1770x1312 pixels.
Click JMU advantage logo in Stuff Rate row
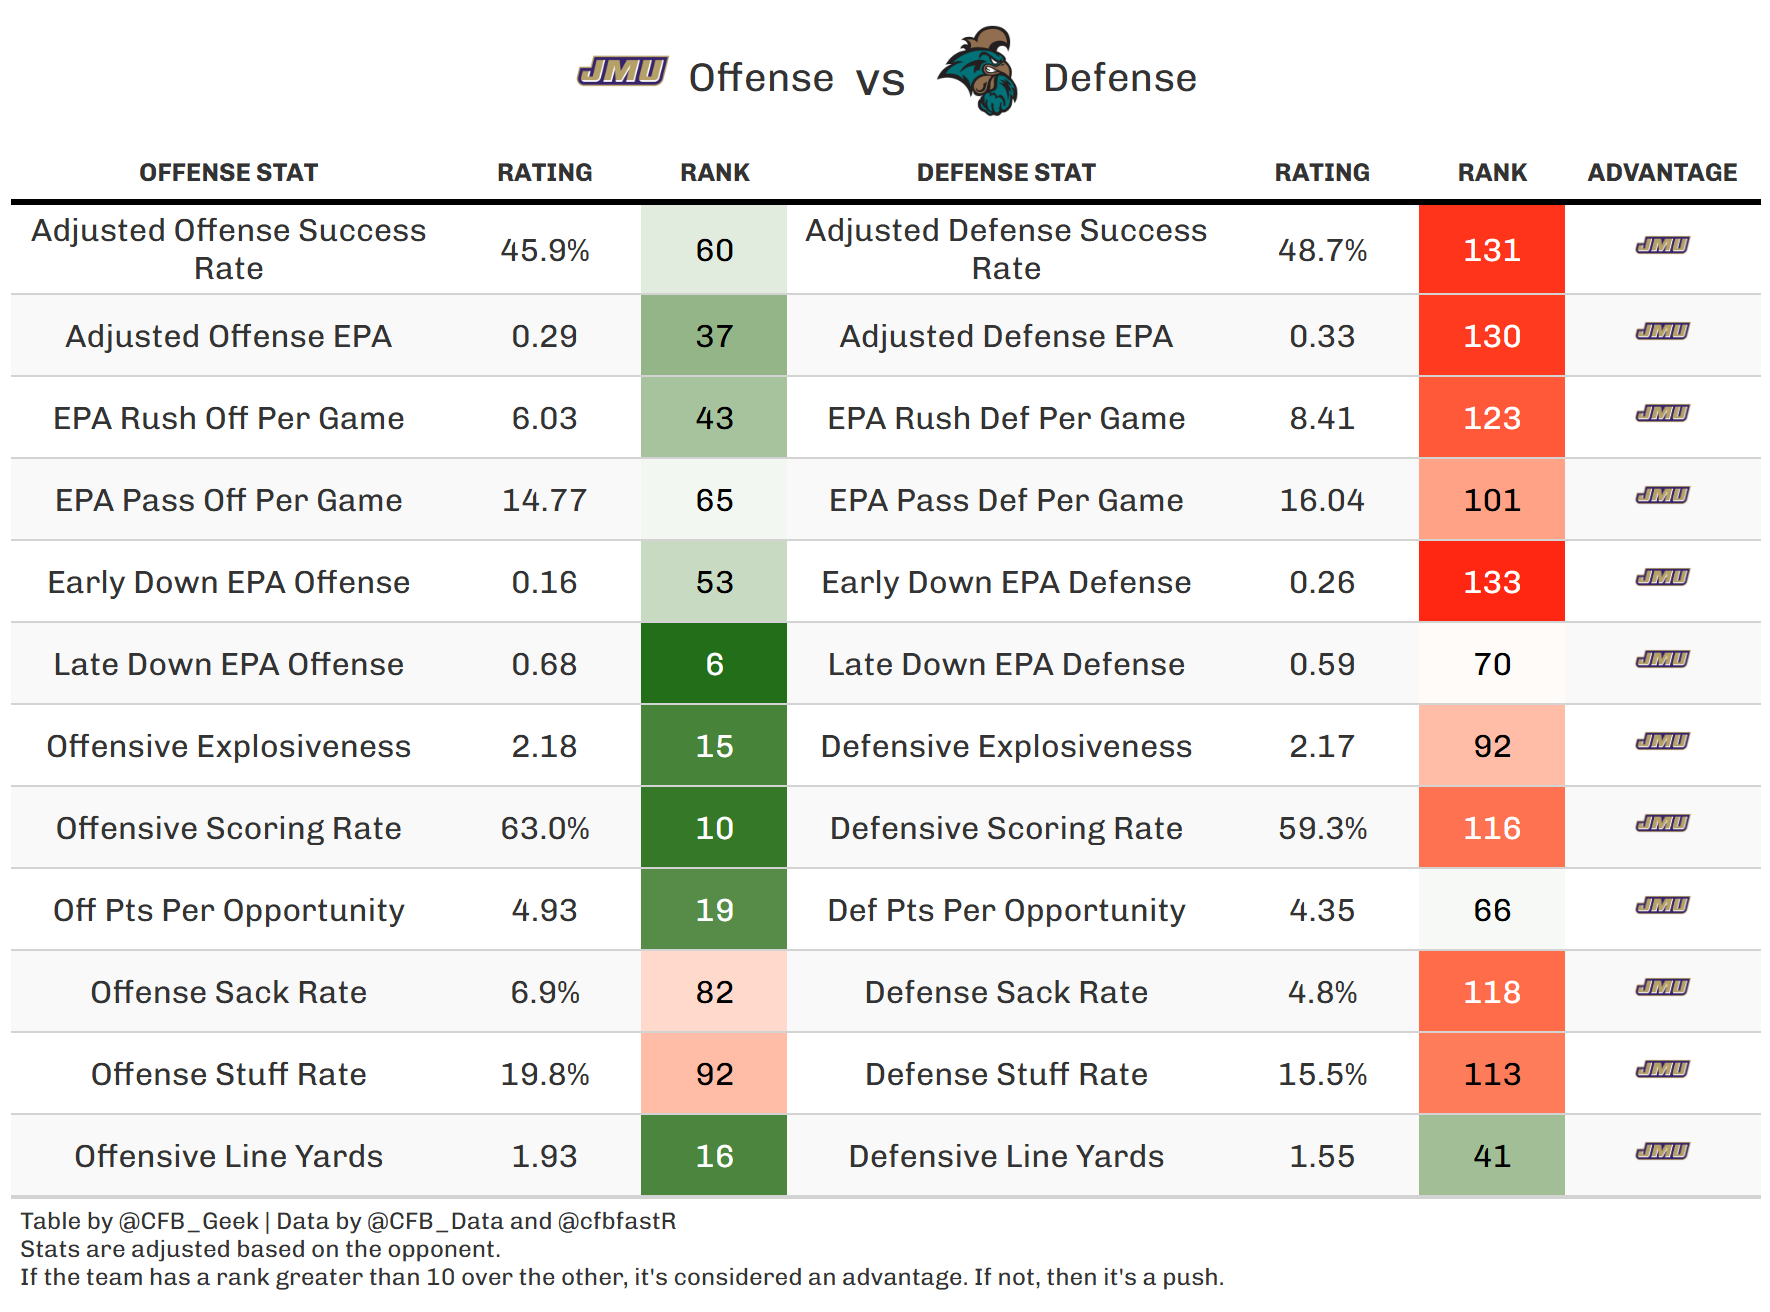1662,1069
